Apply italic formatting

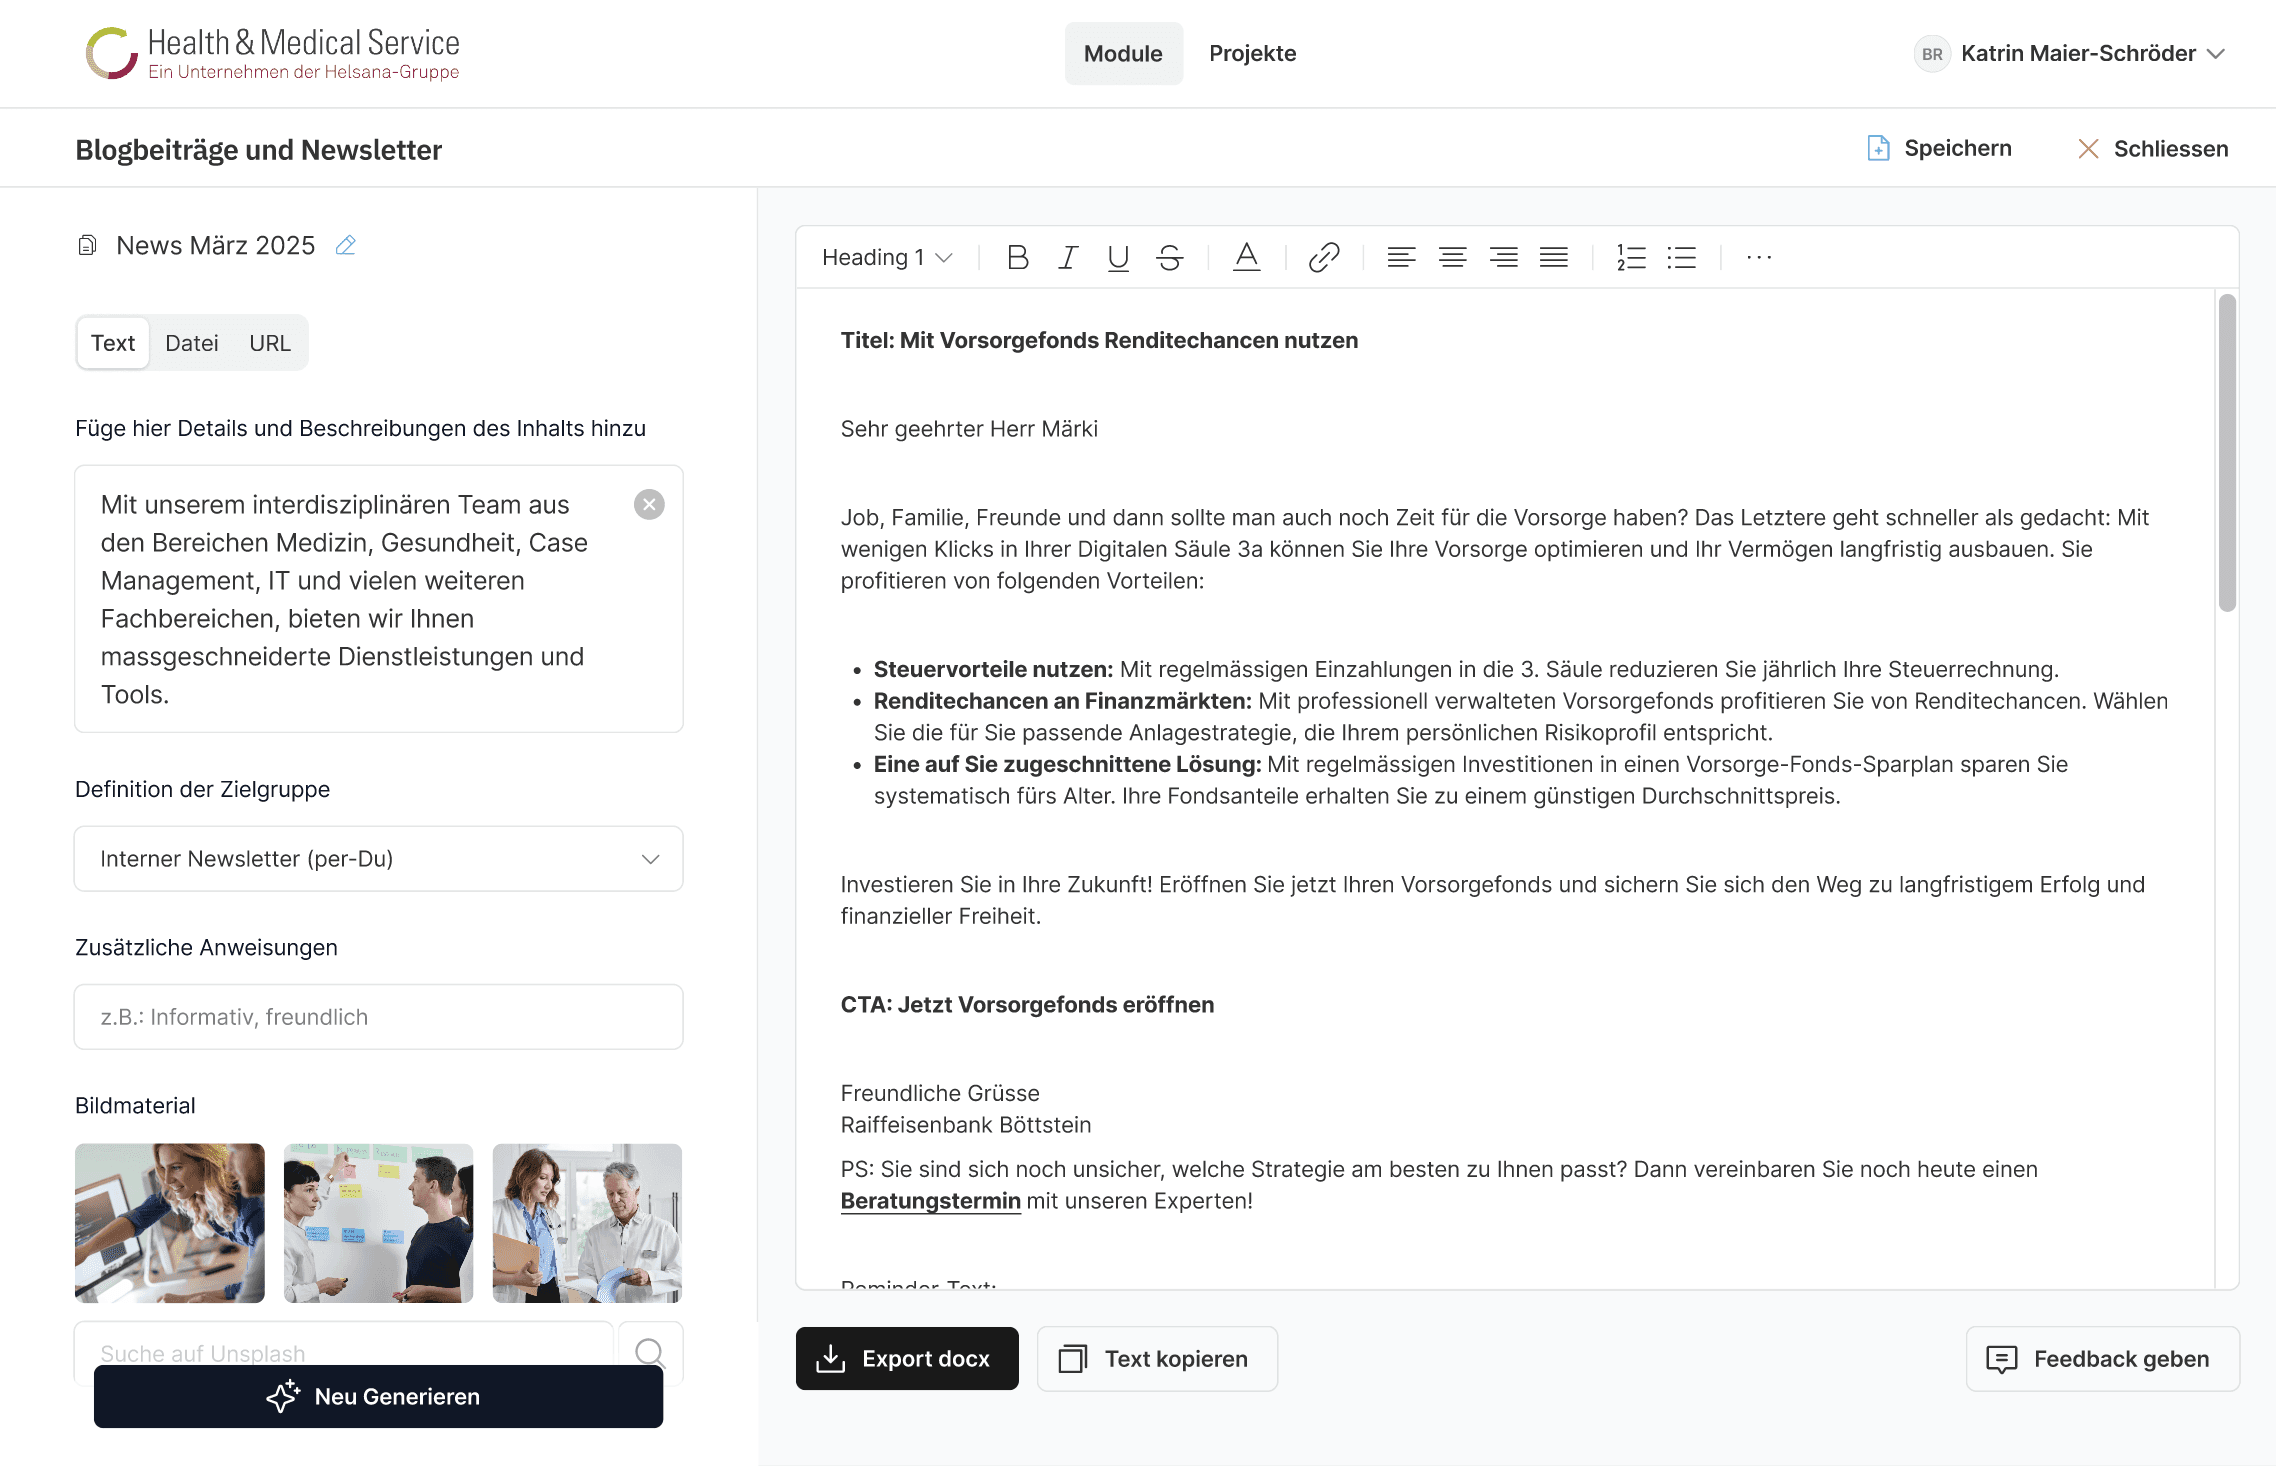point(1067,258)
